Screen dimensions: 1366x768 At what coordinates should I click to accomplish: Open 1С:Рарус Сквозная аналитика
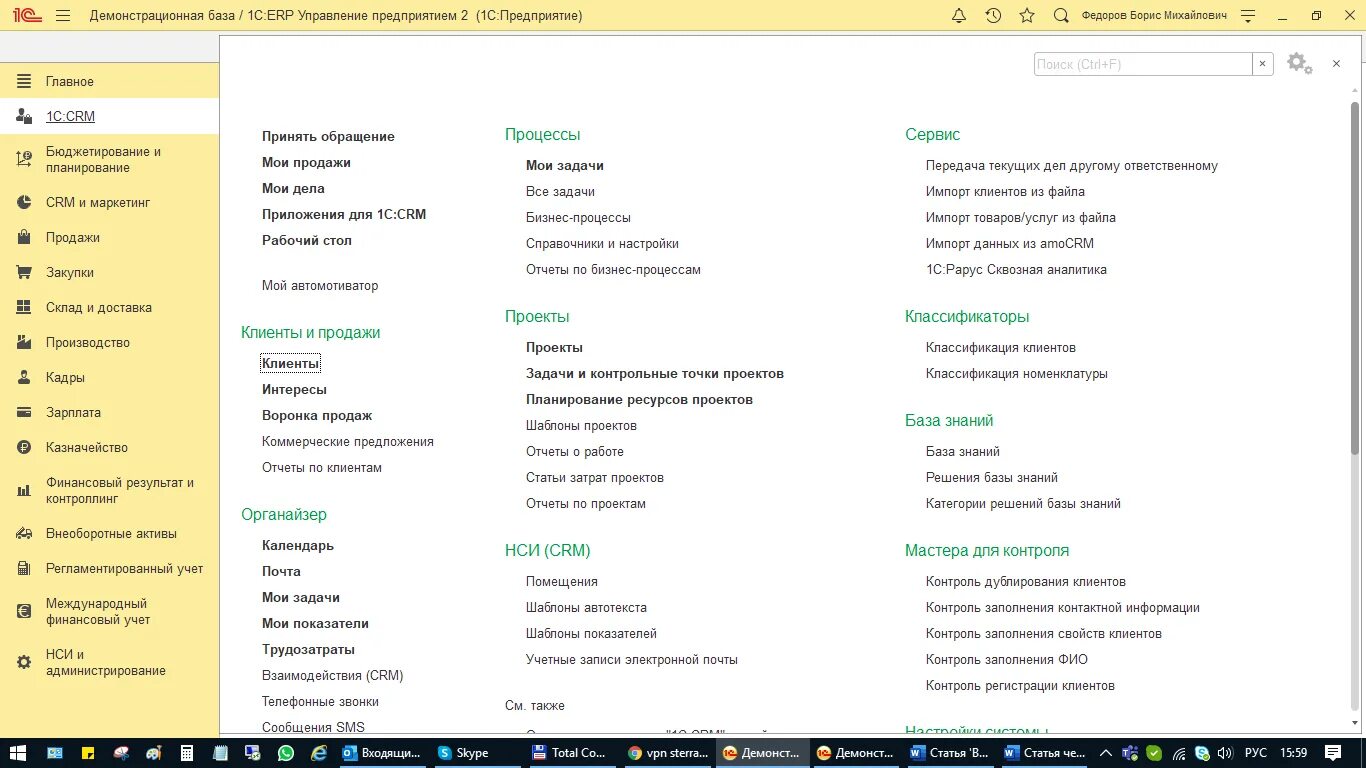pos(1016,269)
